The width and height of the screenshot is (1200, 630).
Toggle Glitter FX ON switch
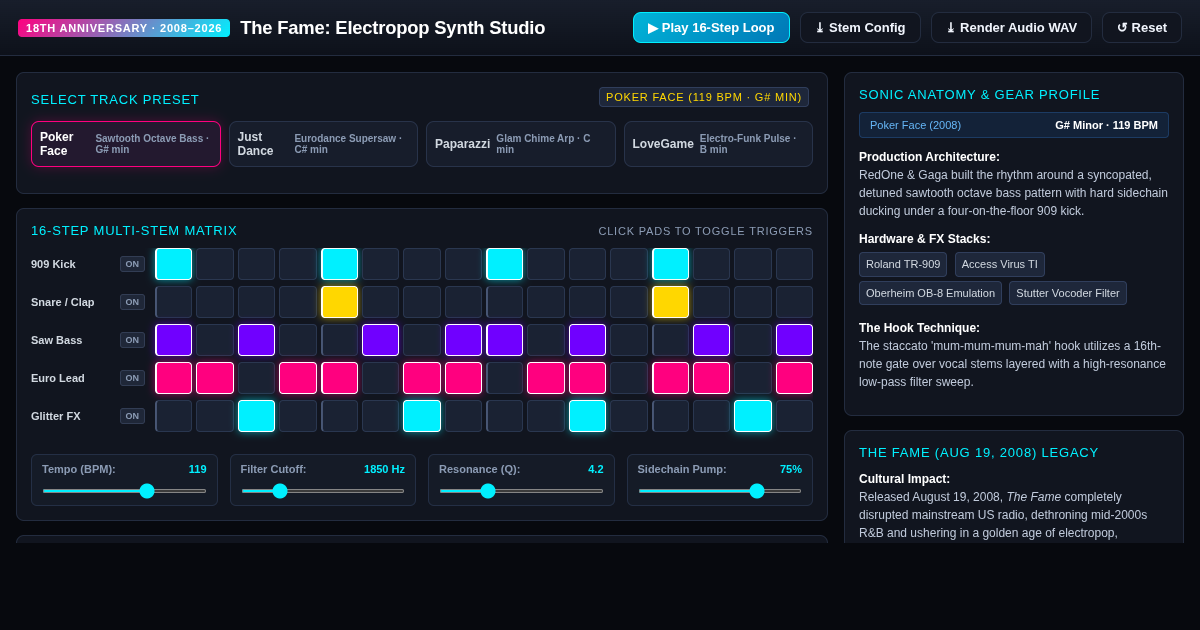pos(132,416)
